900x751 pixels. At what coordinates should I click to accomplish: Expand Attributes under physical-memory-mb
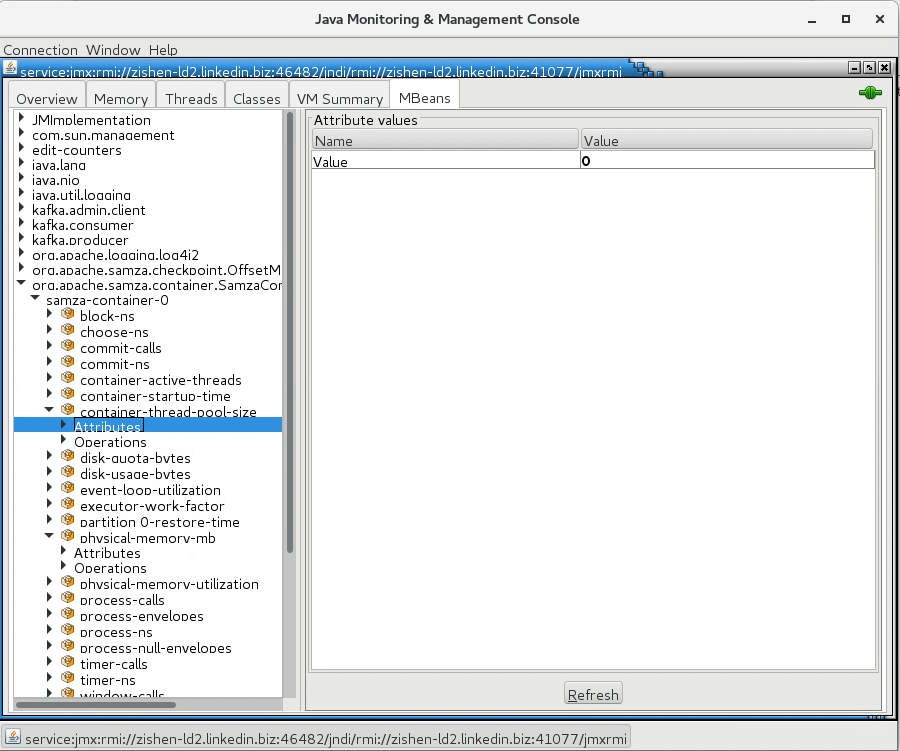64,551
